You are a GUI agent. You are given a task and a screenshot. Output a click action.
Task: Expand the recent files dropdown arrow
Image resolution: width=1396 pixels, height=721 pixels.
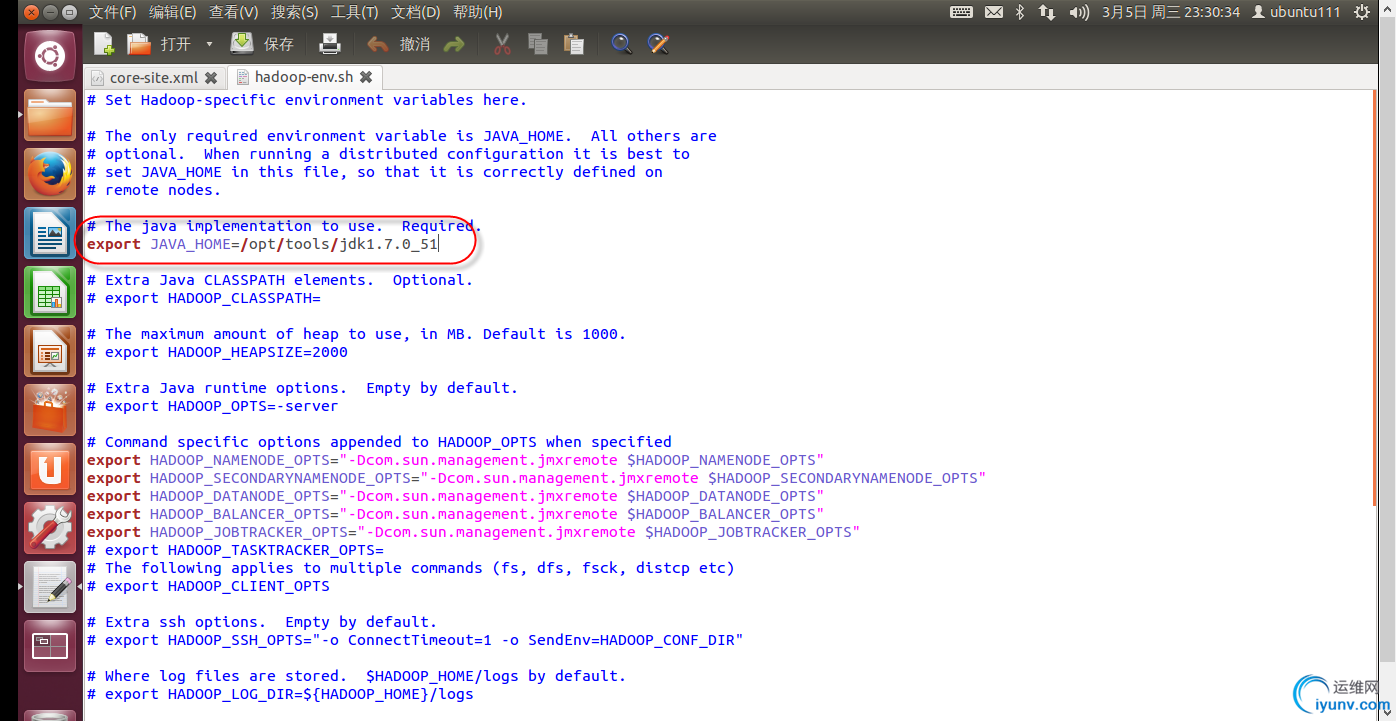tap(209, 44)
